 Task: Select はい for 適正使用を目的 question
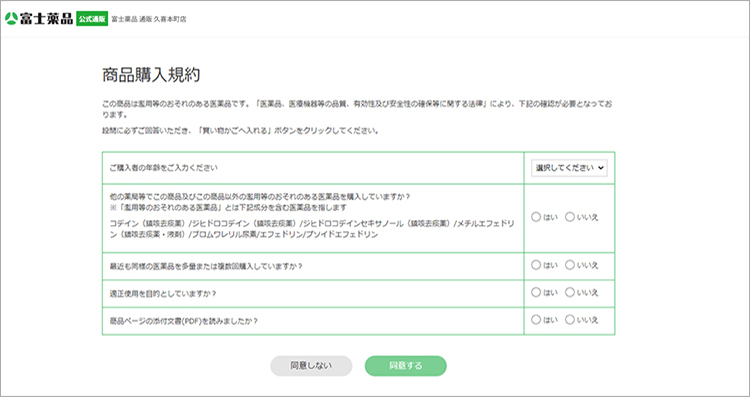pyautogui.click(x=536, y=292)
